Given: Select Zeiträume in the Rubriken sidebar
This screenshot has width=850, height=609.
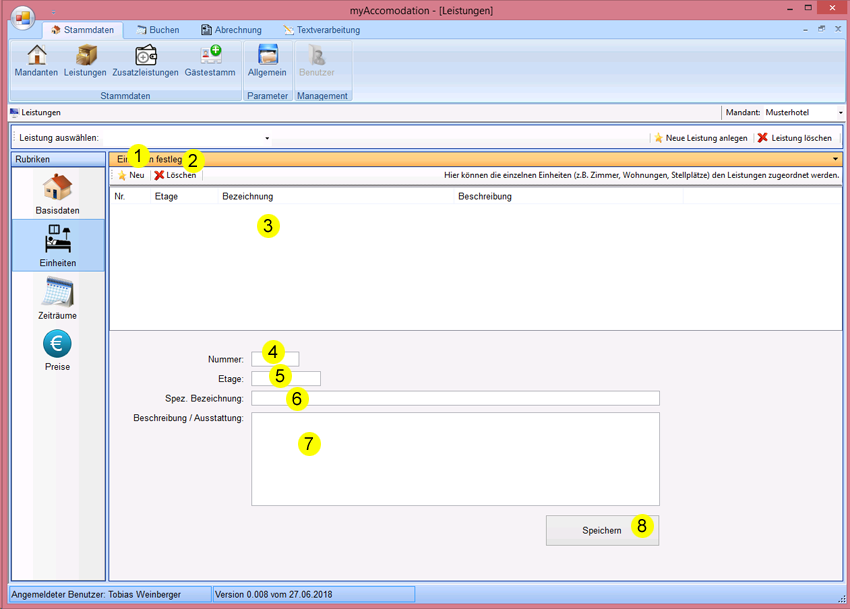Looking at the screenshot, I should point(57,298).
